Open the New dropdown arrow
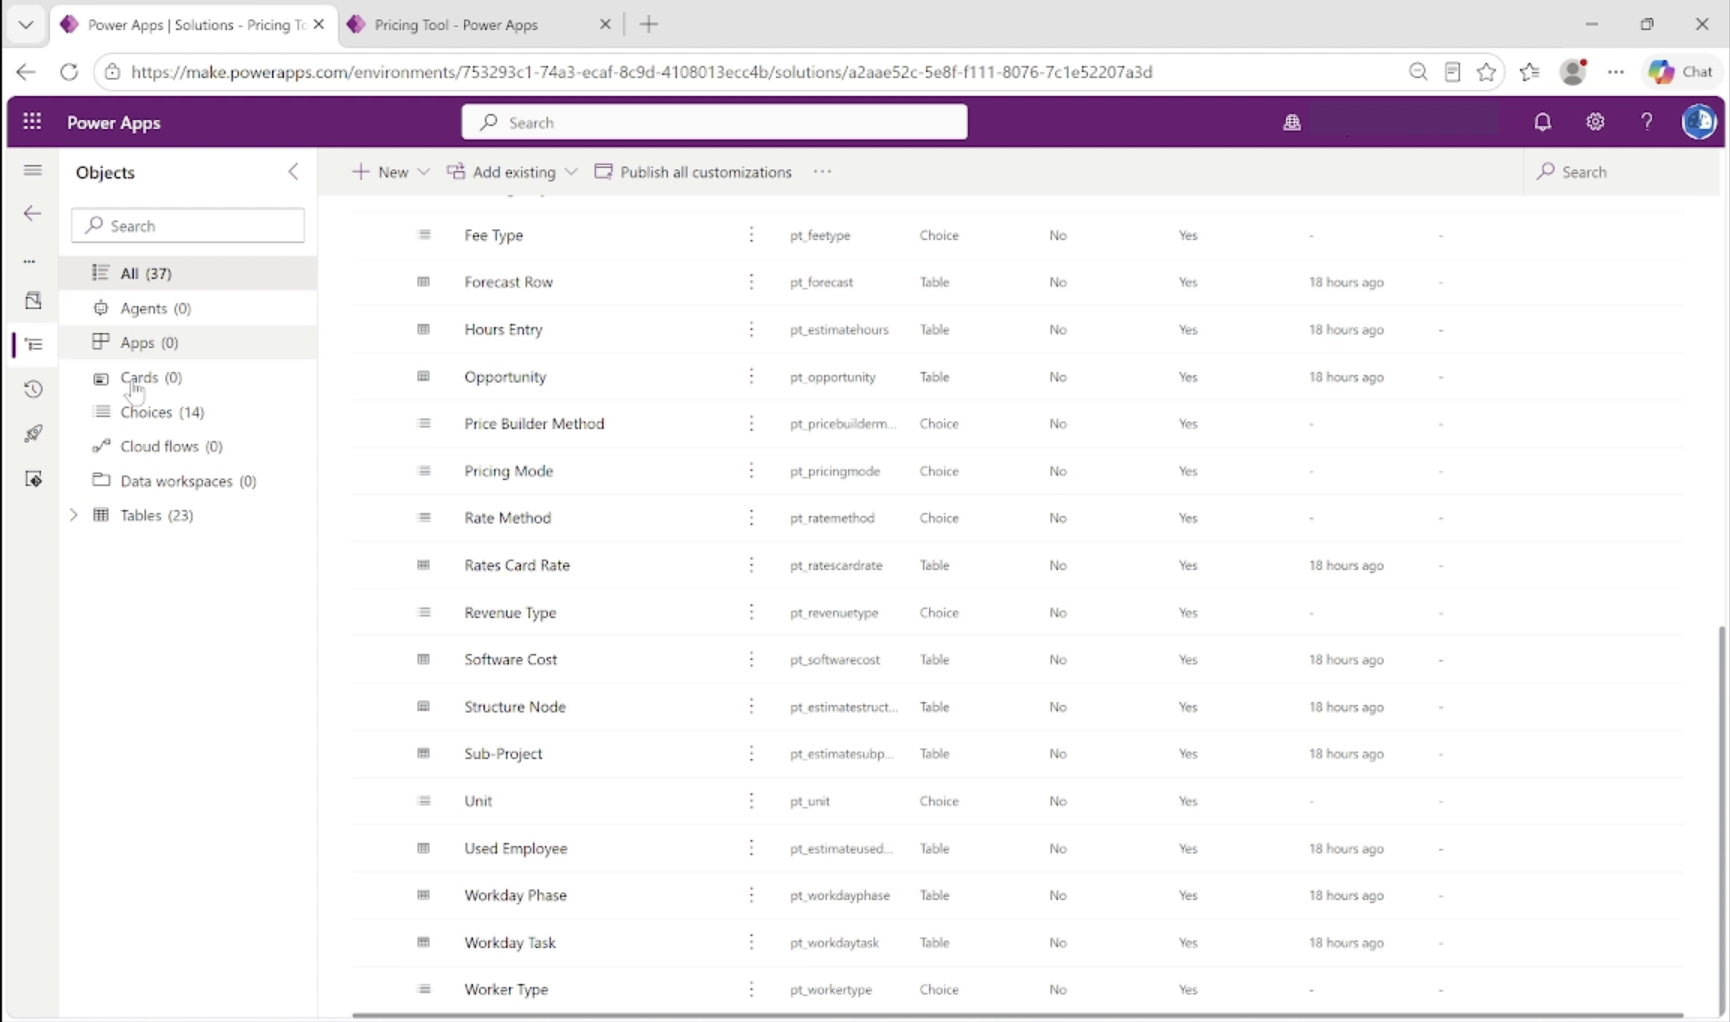 (x=424, y=172)
